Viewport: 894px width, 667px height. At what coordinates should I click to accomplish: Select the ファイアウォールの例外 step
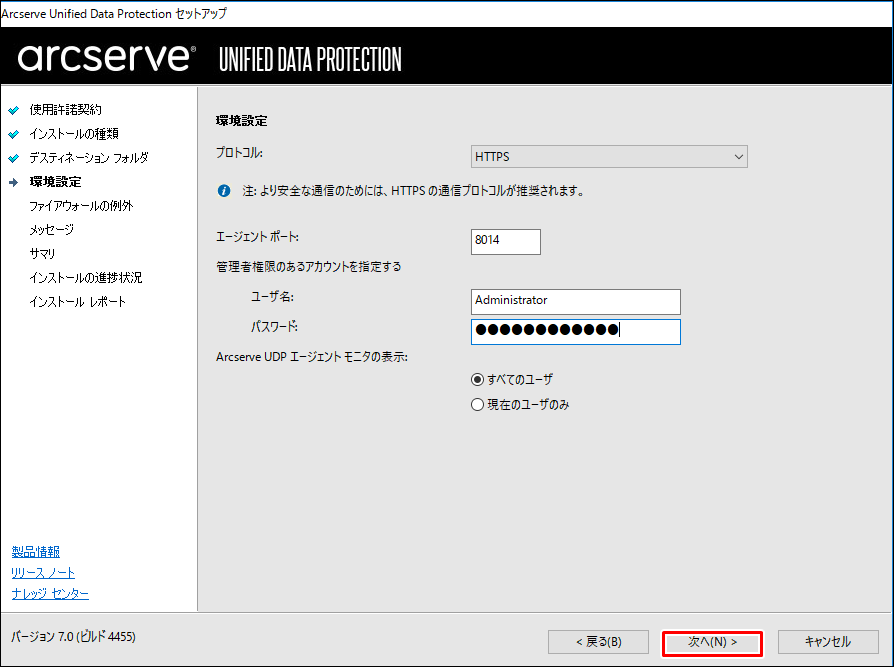(x=81, y=206)
